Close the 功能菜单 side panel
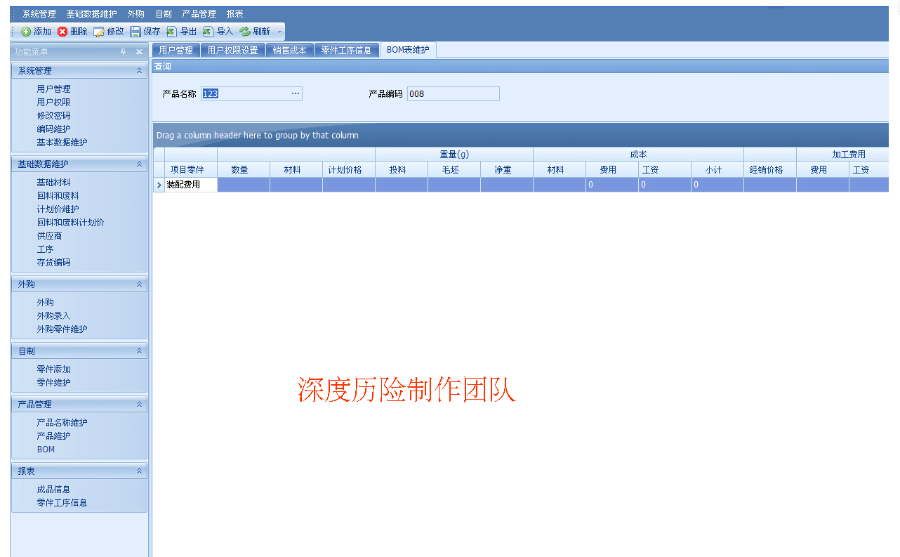 point(139,52)
